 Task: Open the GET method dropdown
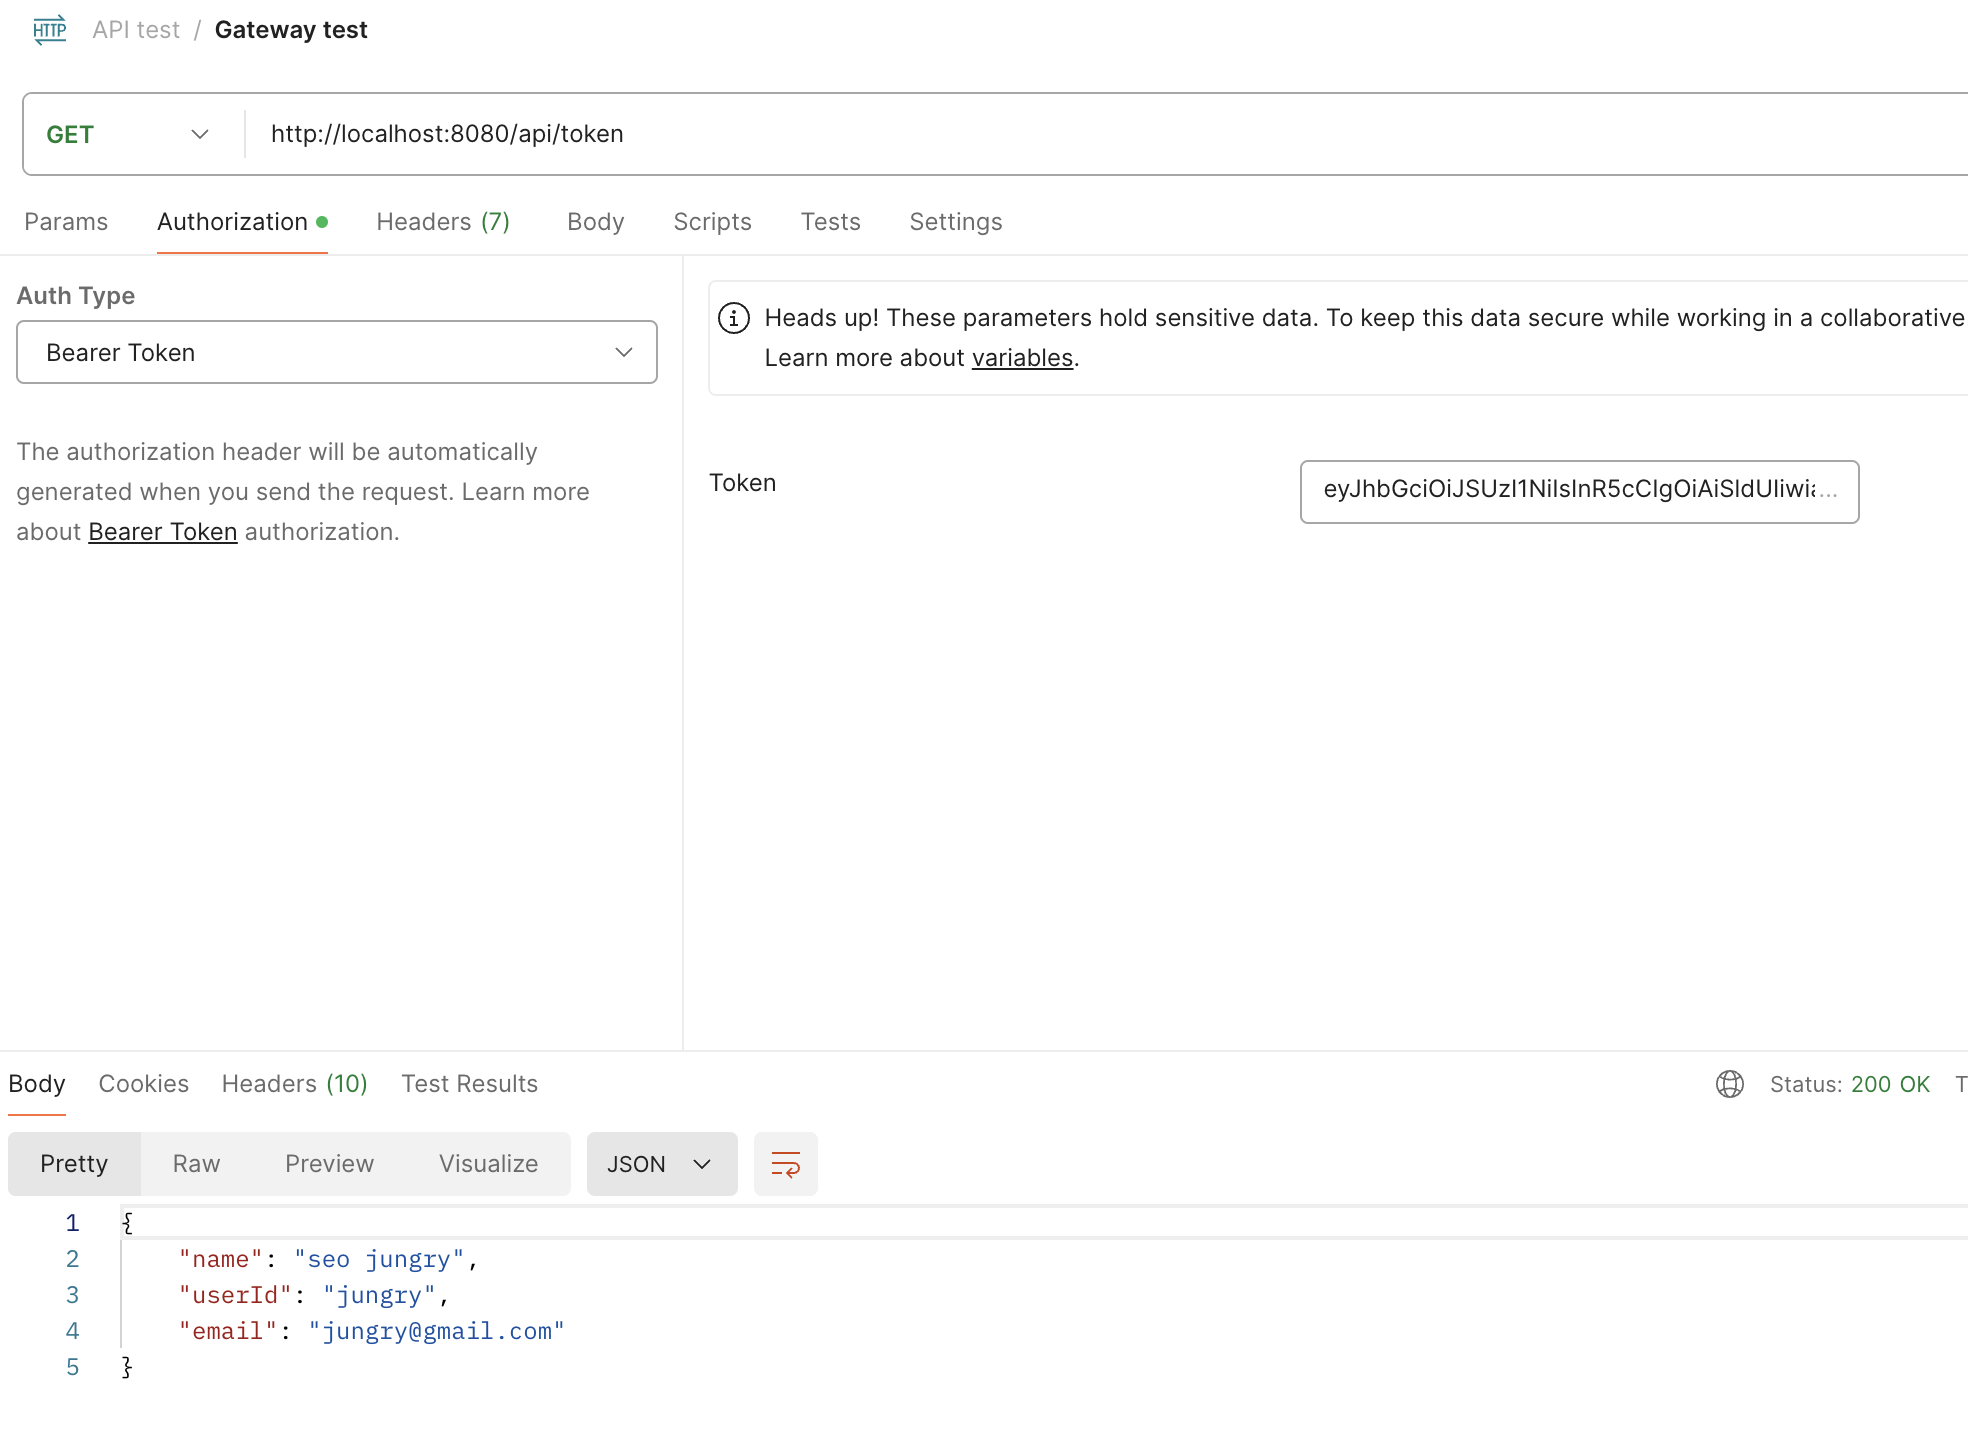129,134
